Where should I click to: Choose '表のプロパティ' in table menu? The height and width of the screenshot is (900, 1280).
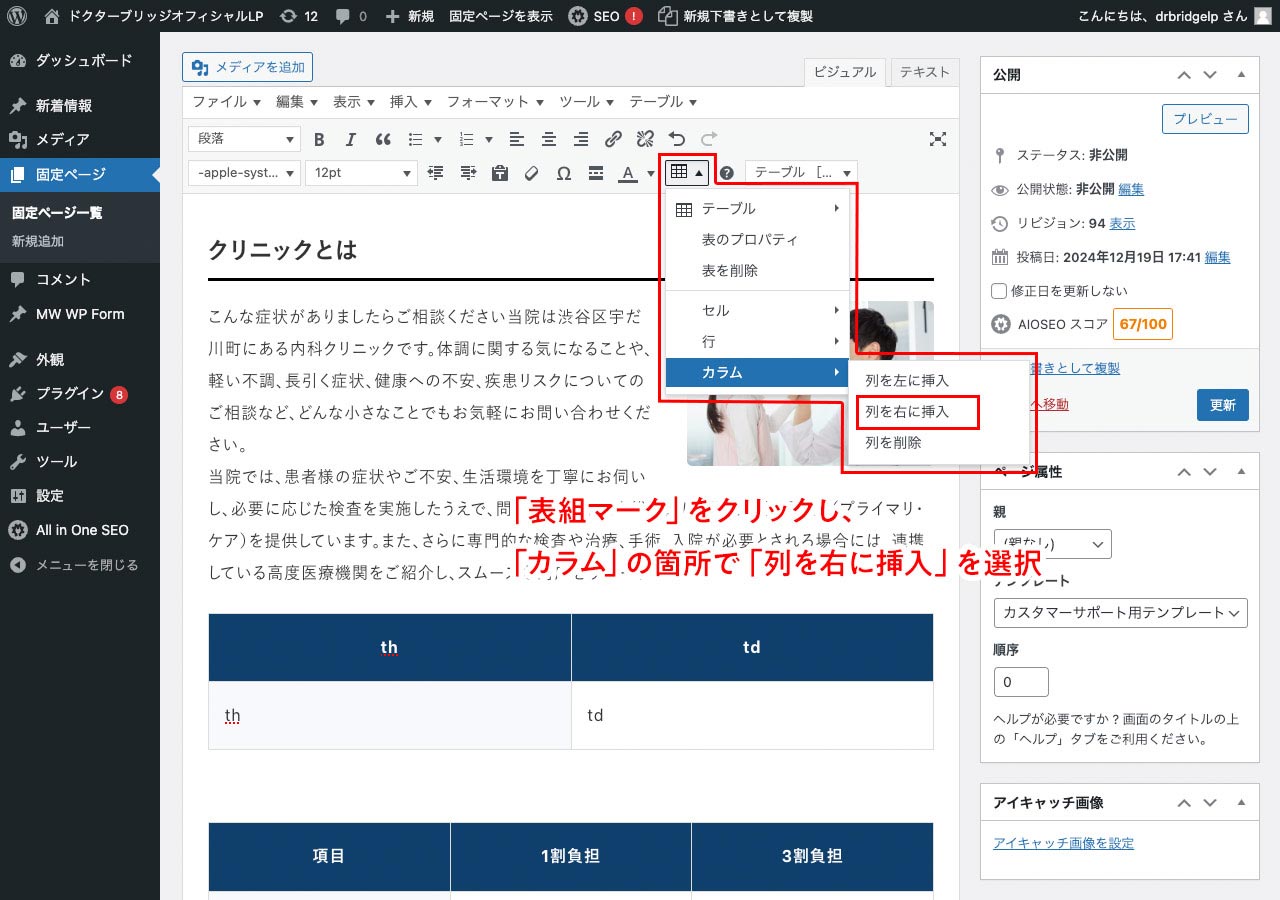[x=757, y=240]
